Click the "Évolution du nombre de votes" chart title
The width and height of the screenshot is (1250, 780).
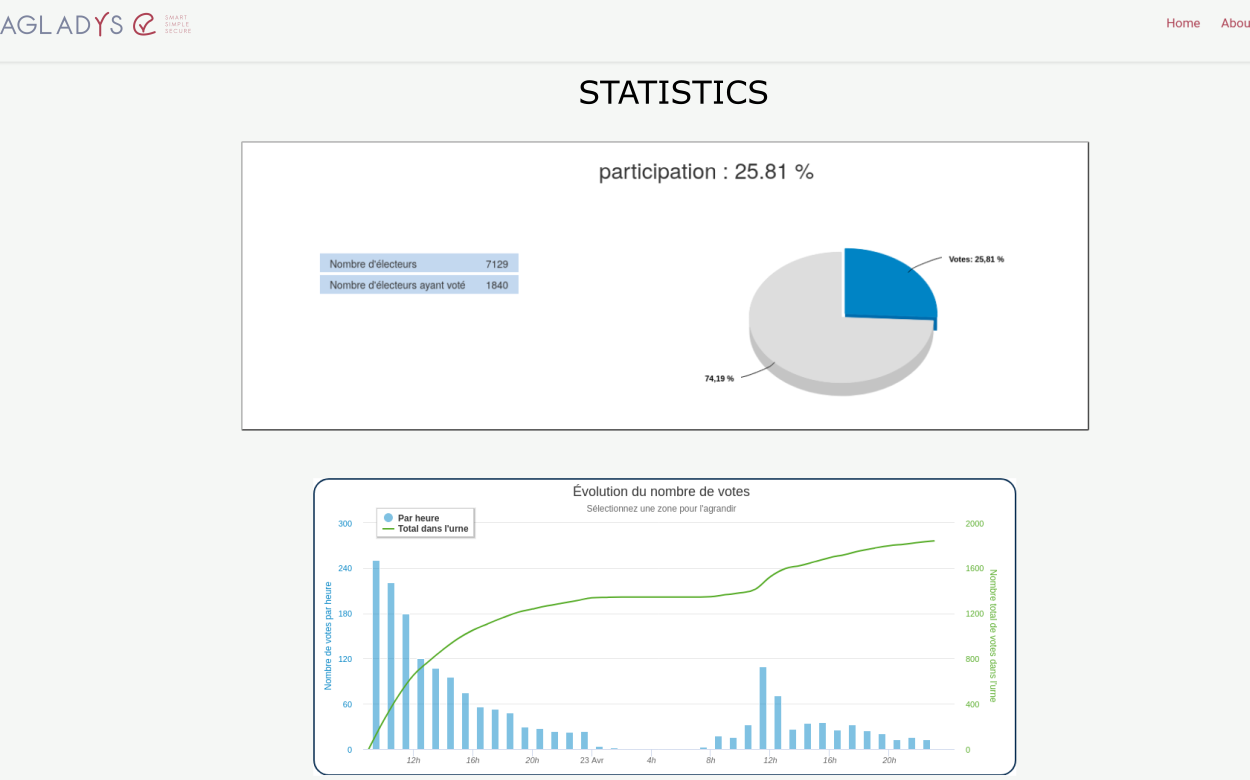pyautogui.click(x=661, y=492)
